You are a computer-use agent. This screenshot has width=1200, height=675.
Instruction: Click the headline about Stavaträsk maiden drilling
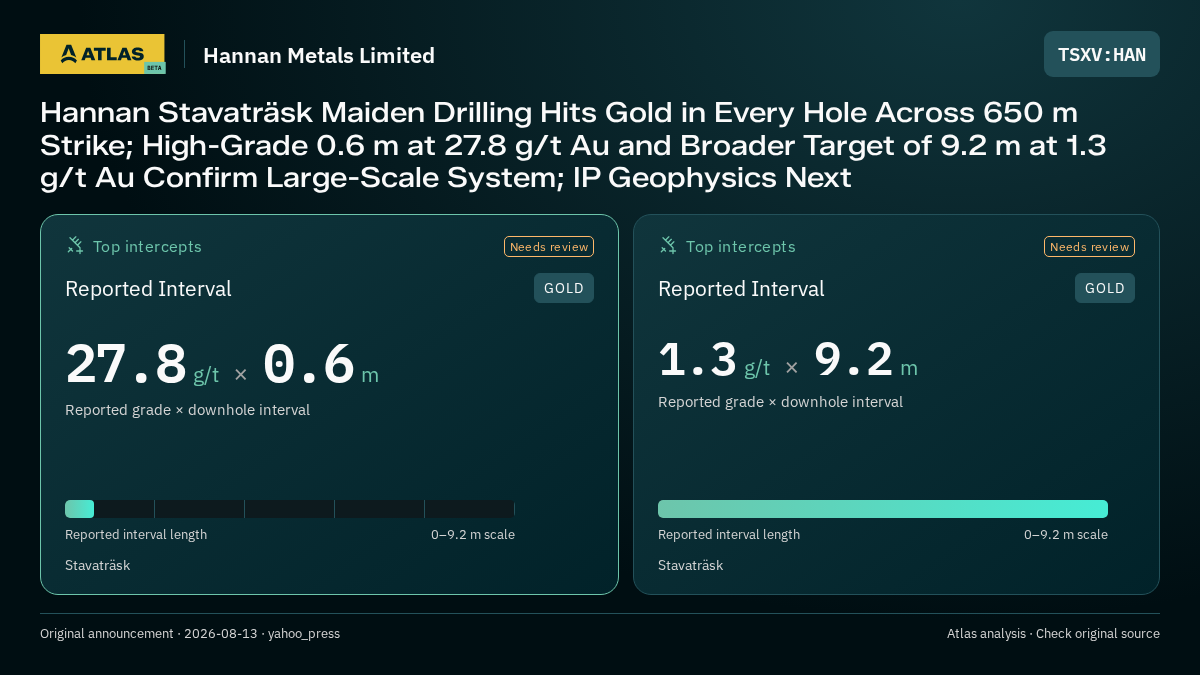[573, 145]
